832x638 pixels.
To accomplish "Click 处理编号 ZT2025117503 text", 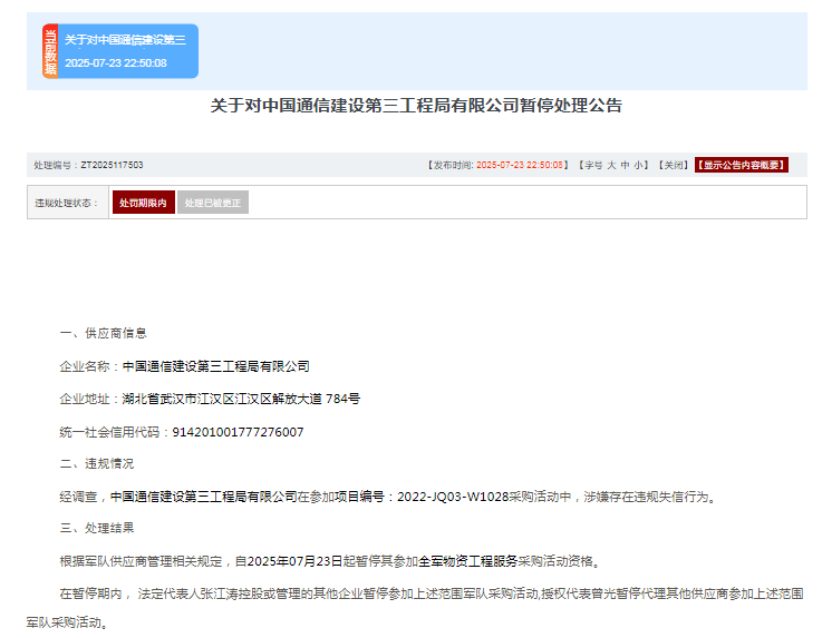I will [x=89, y=165].
